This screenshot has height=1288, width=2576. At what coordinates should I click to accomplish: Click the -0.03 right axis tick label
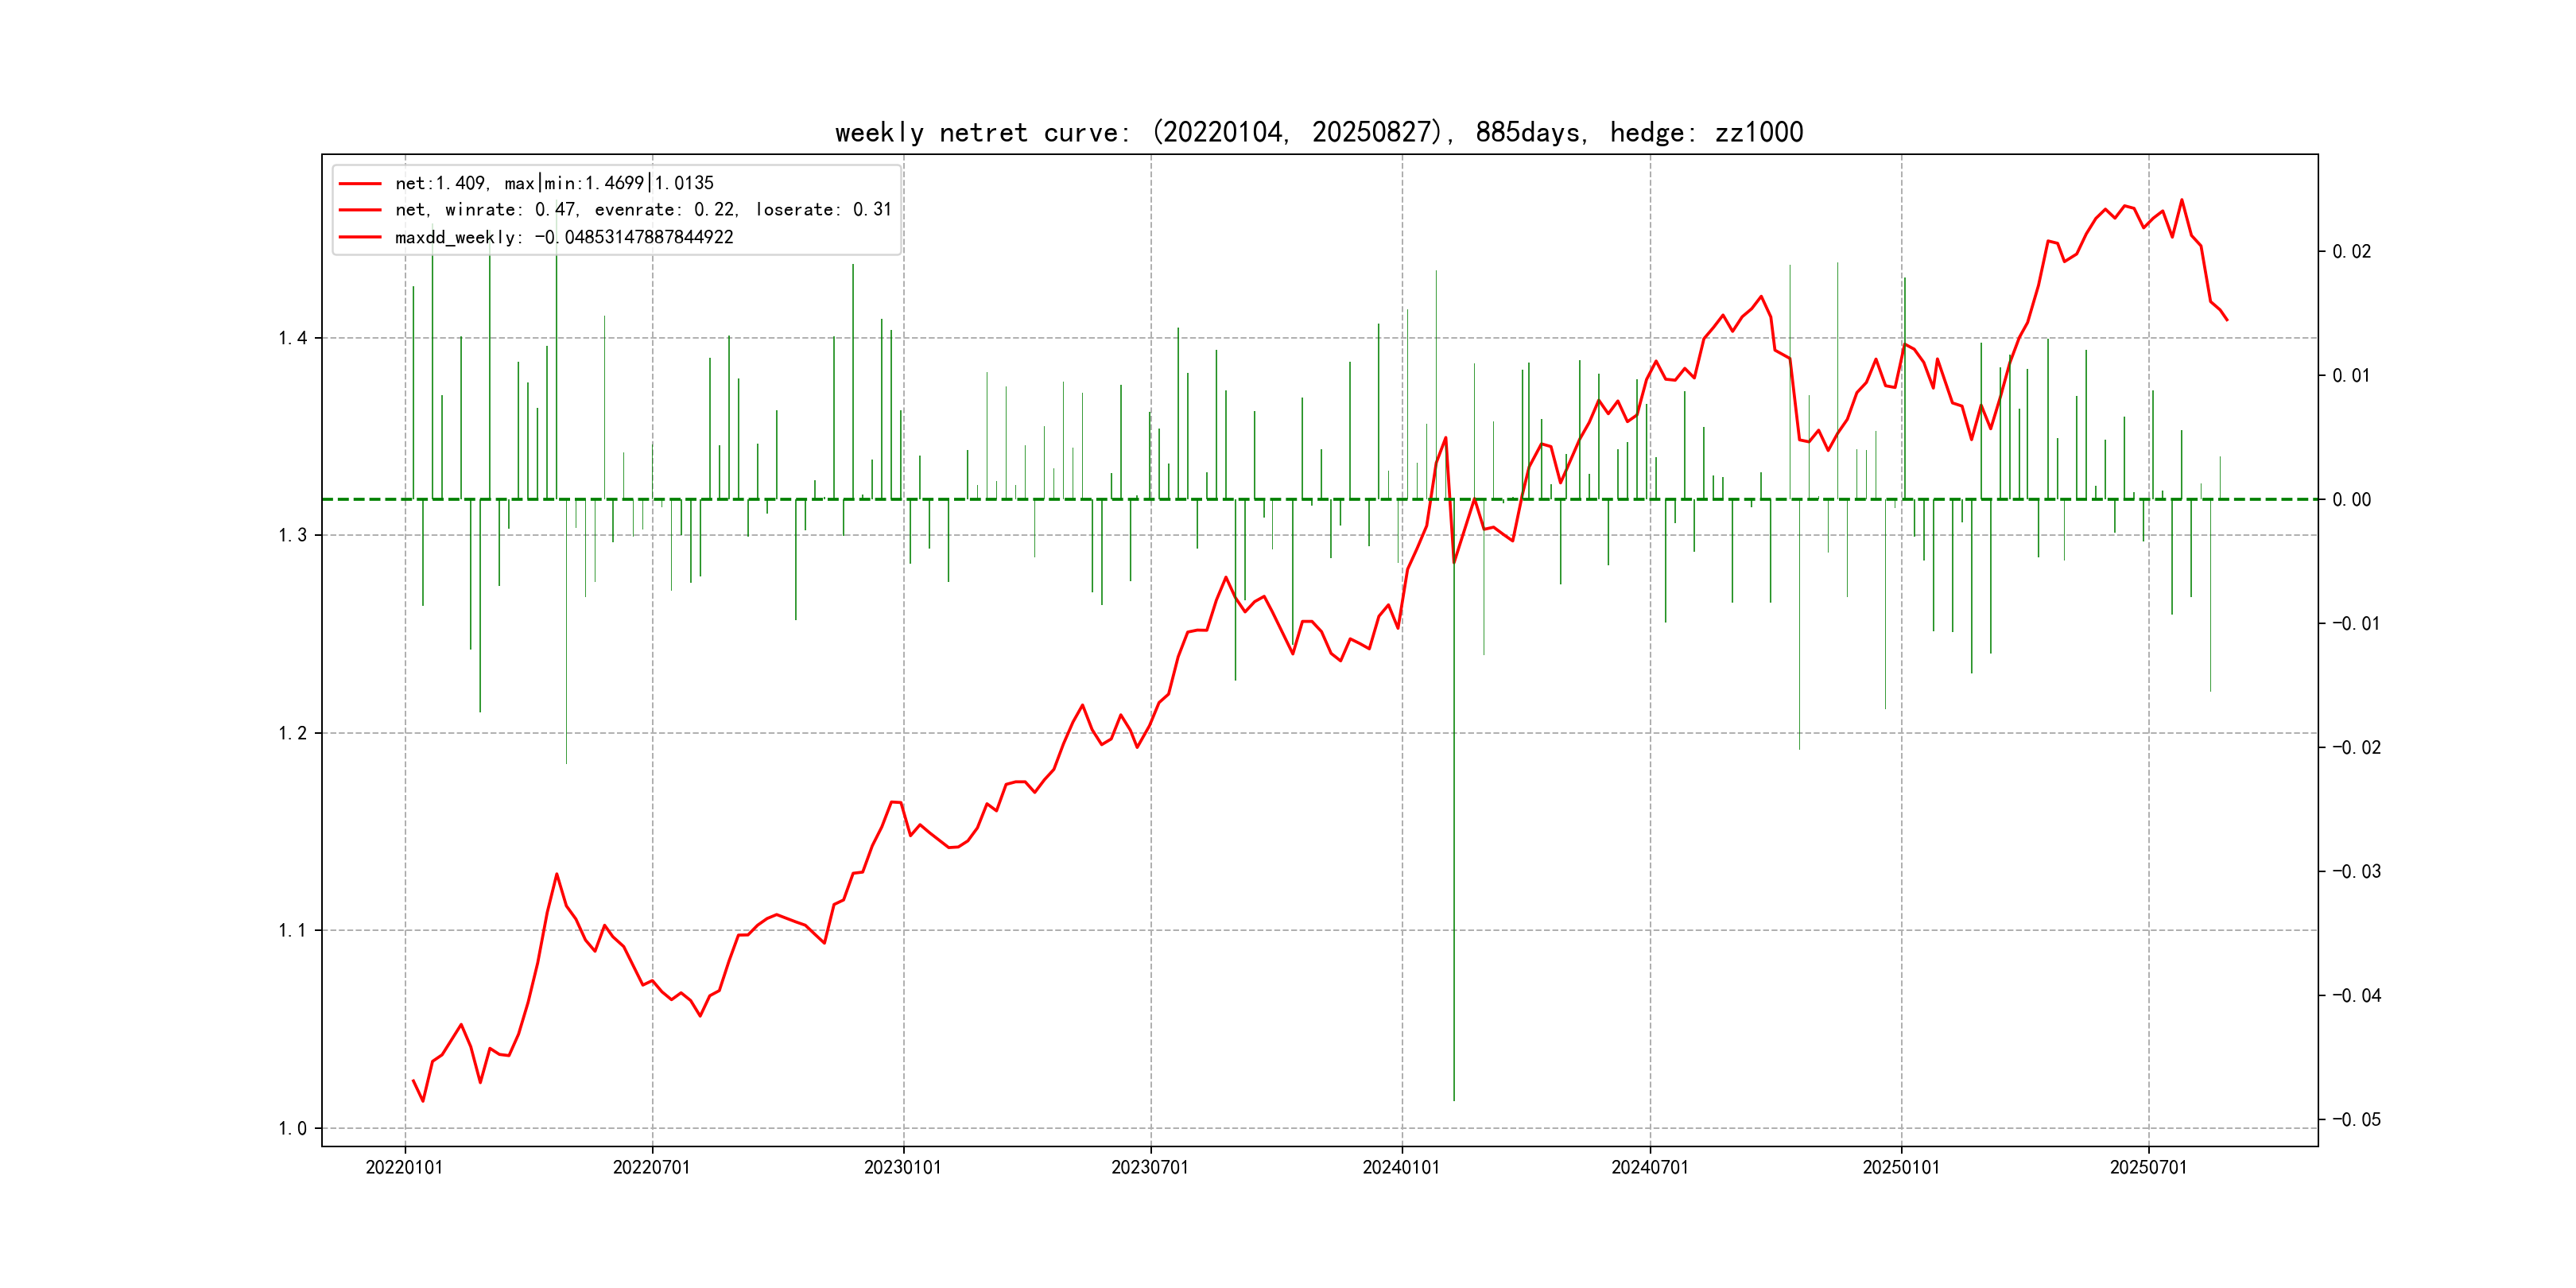[x=2356, y=871]
